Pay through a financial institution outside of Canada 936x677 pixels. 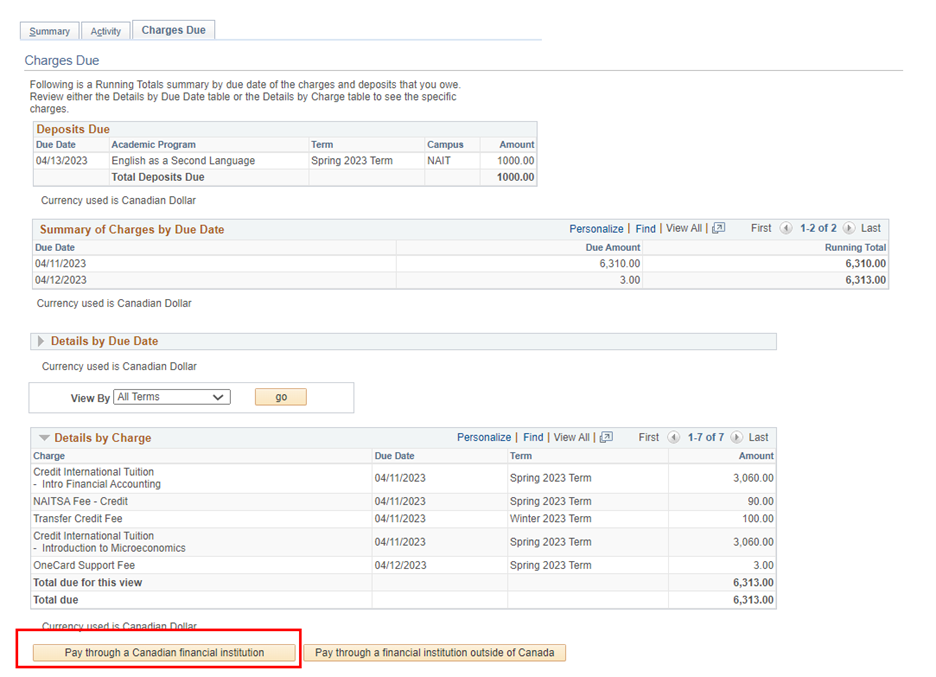click(434, 651)
